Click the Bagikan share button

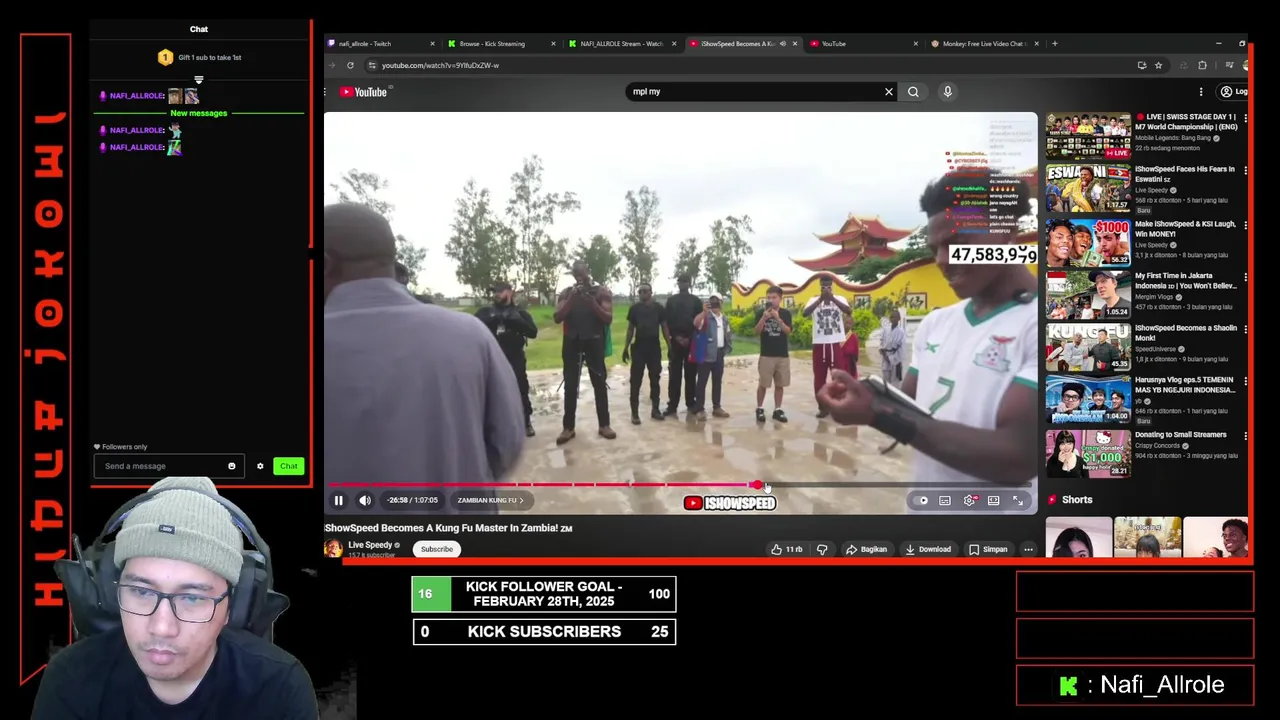(866, 549)
